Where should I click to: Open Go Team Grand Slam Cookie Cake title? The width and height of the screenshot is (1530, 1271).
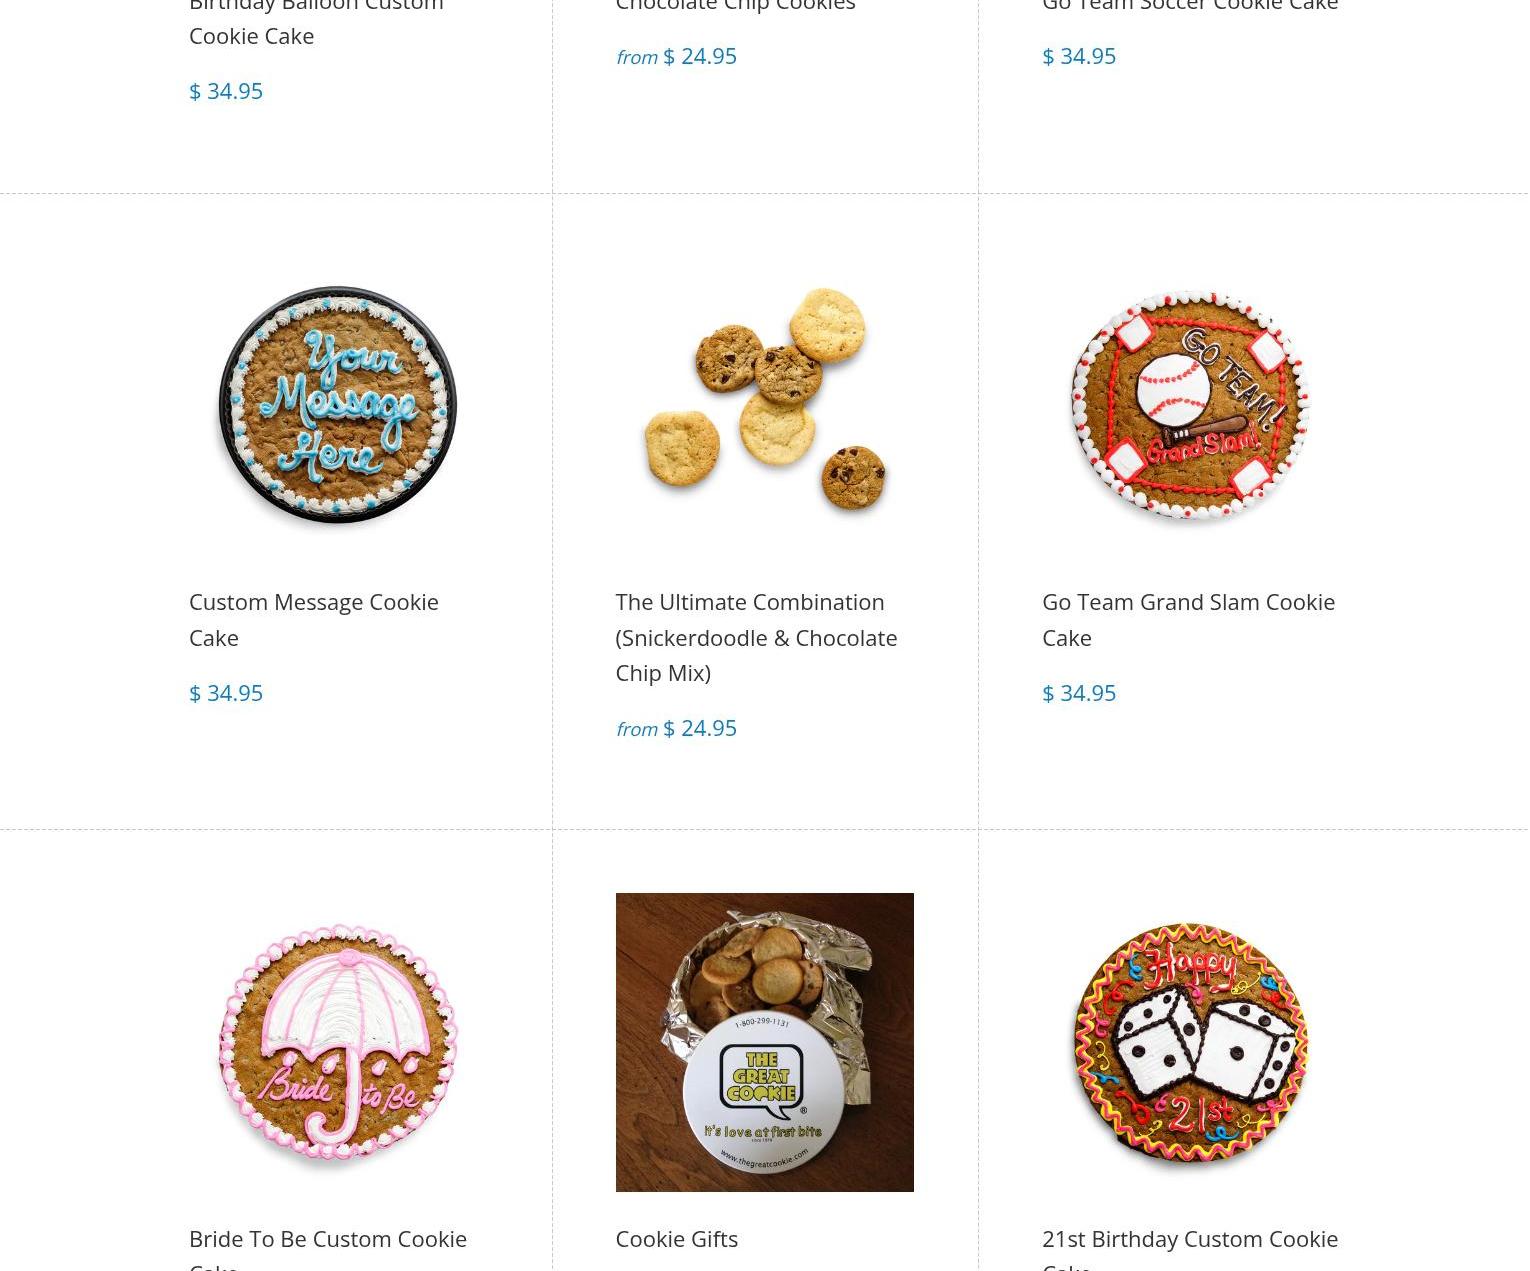(1188, 619)
